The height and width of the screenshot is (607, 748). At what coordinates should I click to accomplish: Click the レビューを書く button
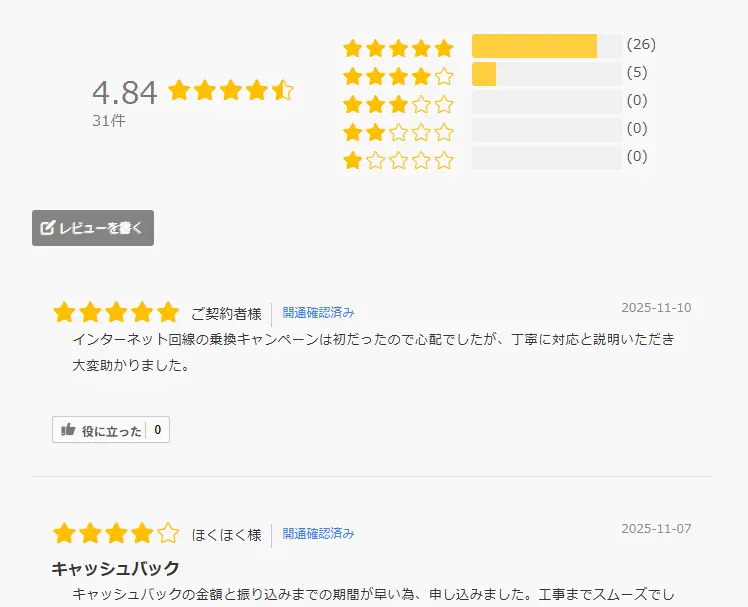pos(93,228)
